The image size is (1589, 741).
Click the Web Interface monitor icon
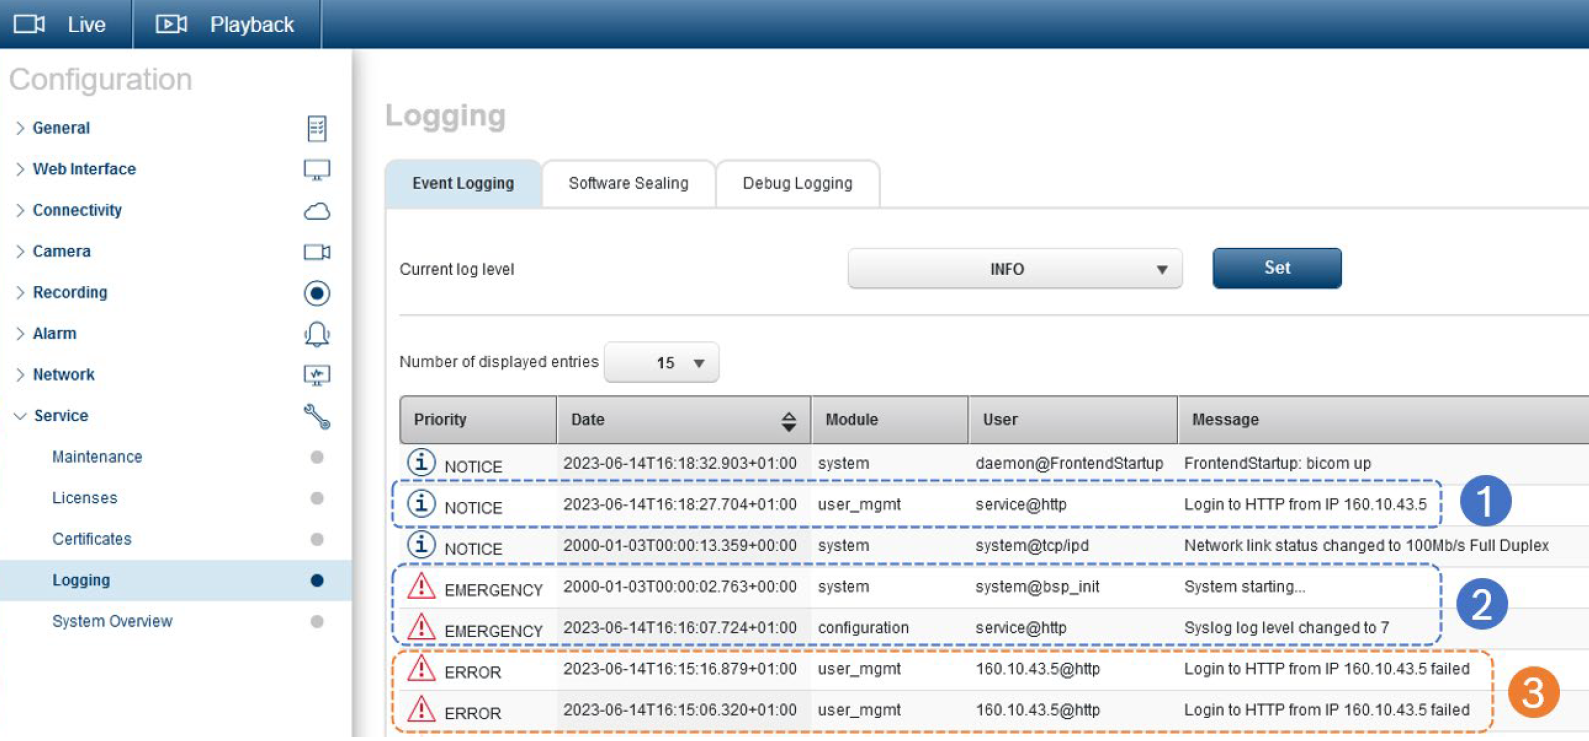[316, 170]
